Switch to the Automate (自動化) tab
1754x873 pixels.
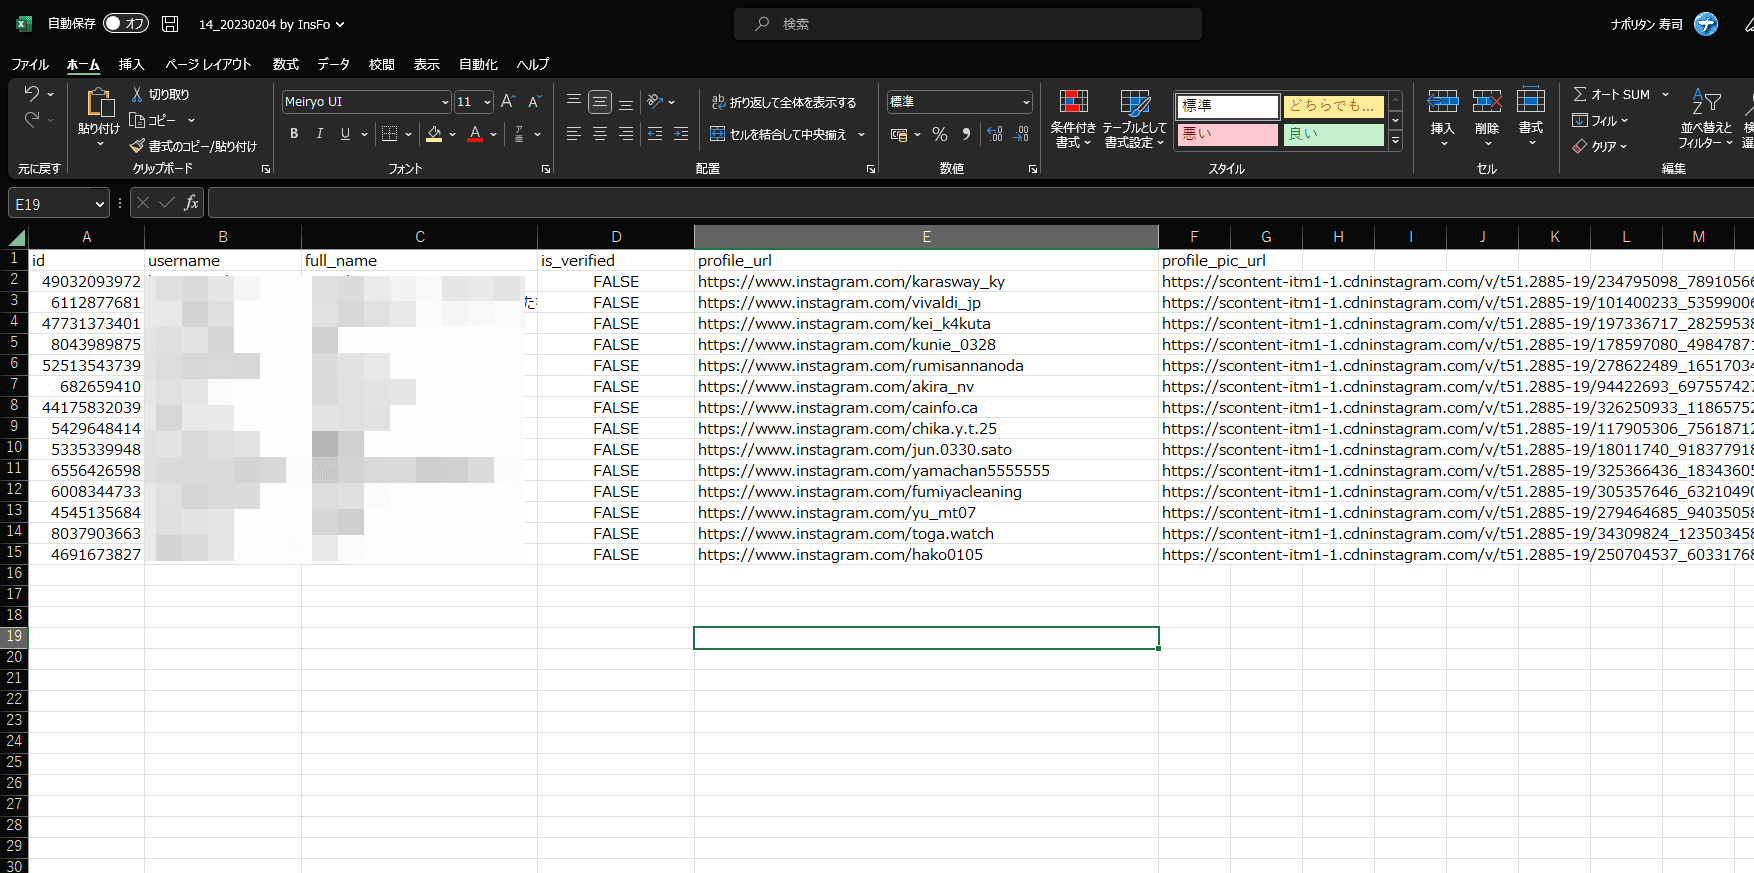click(478, 64)
